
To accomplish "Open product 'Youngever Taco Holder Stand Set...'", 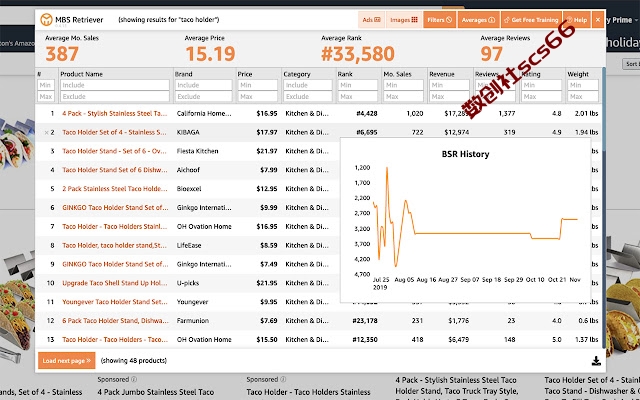I will click(115, 302).
